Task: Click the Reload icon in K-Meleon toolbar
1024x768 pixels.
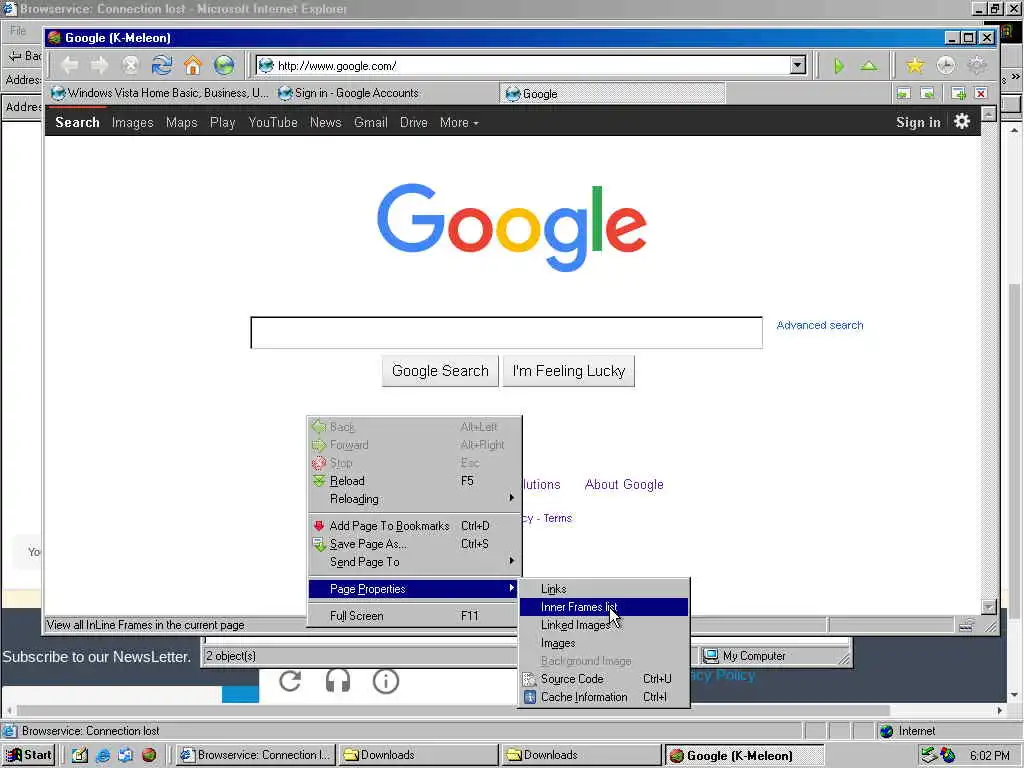Action: (161, 65)
